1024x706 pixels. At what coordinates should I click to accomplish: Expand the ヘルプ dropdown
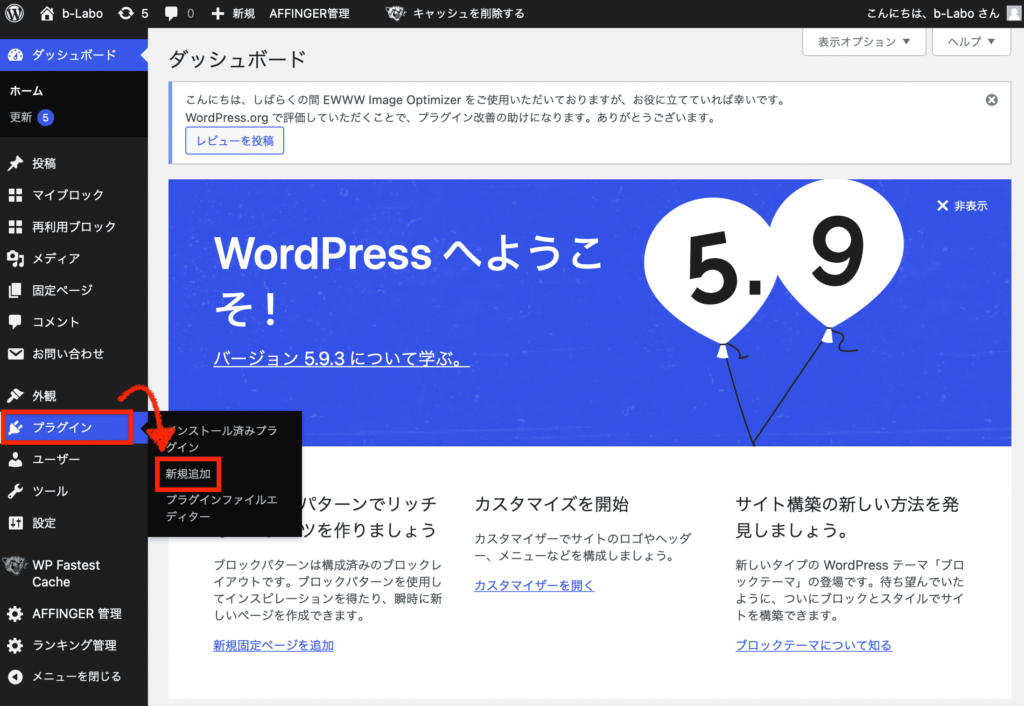(971, 42)
